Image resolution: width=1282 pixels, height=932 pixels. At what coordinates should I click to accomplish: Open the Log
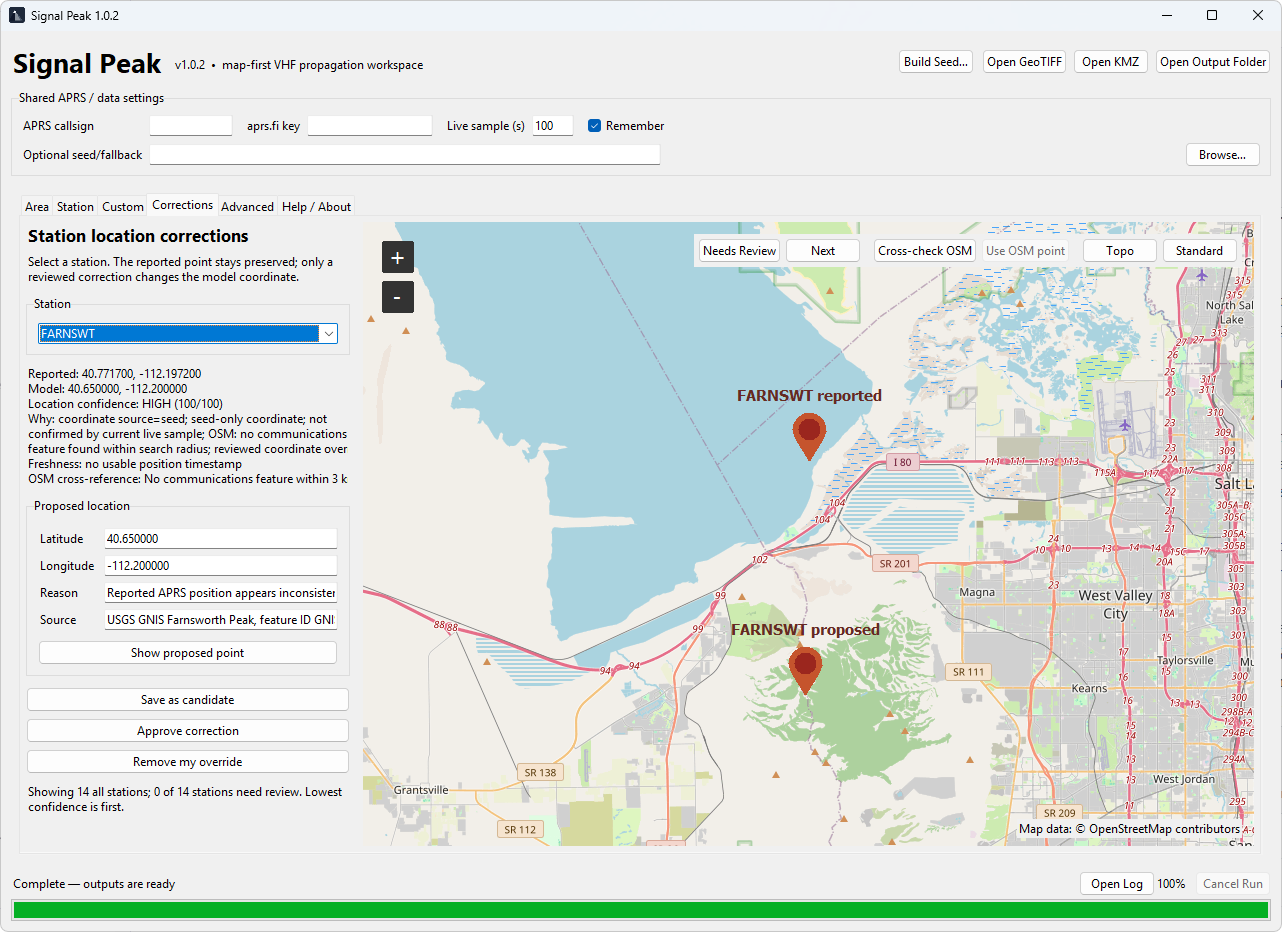1117,884
